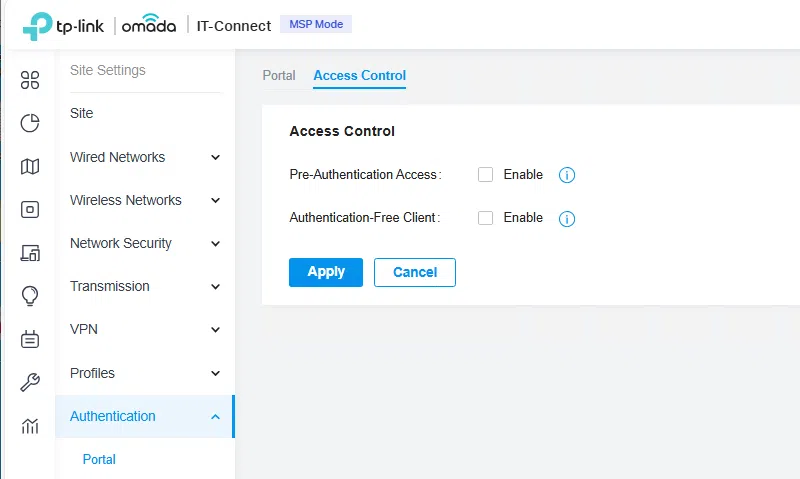Open the Logs icon in sidebar

coord(30,339)
